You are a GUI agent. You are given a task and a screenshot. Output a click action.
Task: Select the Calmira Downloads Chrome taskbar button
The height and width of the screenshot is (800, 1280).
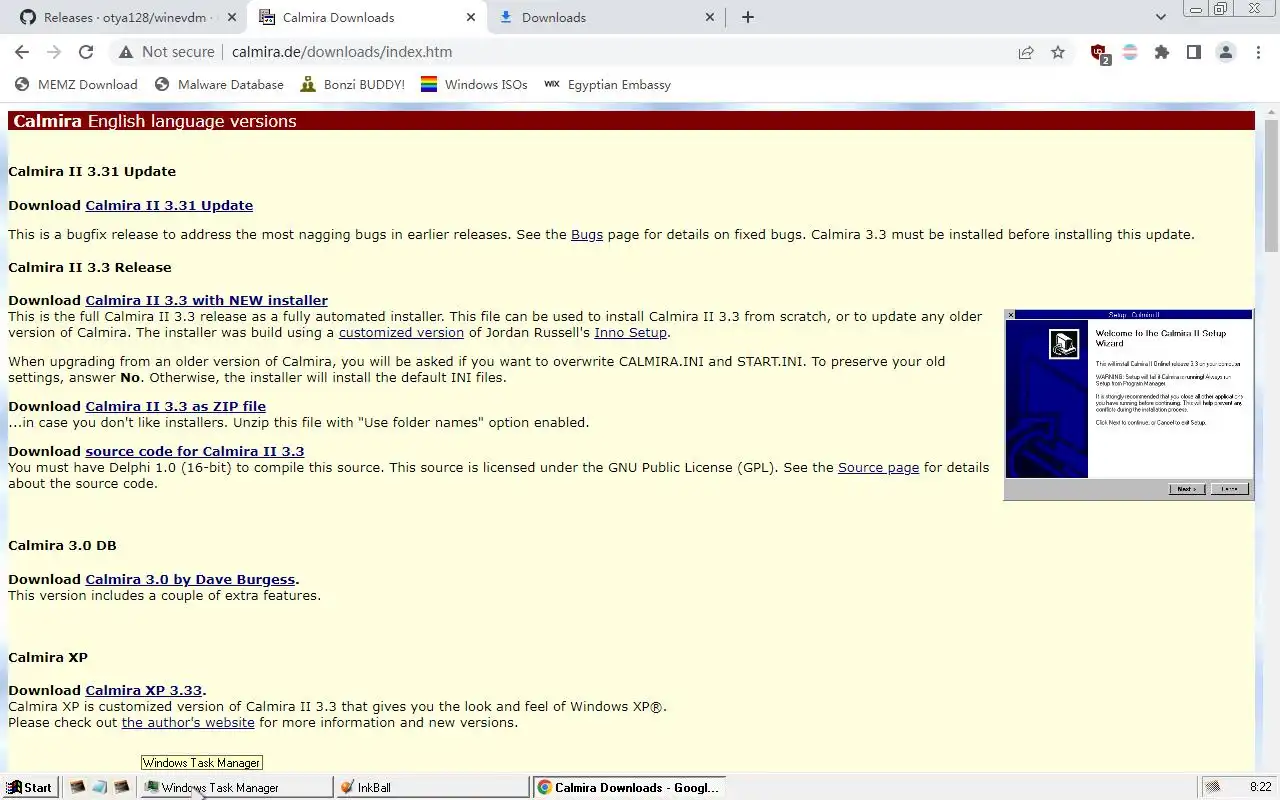[x=628, y=787]
